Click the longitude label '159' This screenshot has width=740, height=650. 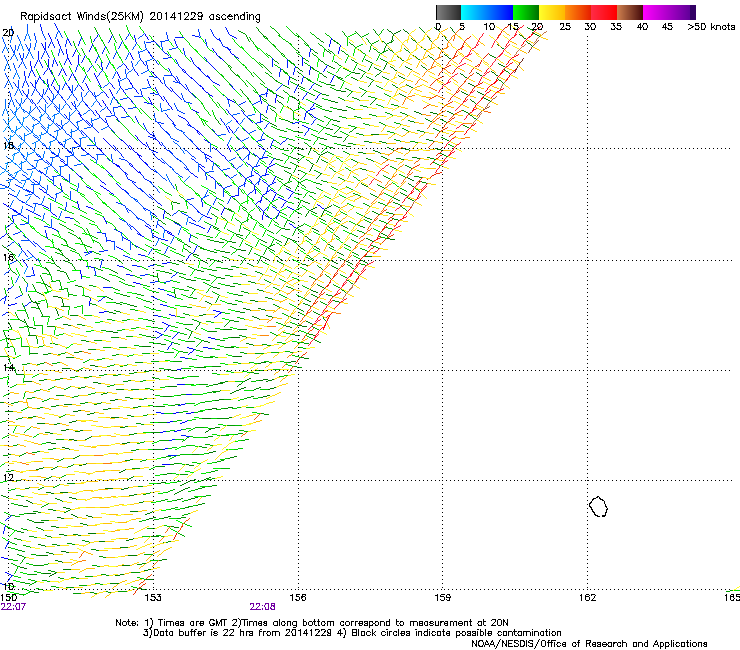(443, 598)
